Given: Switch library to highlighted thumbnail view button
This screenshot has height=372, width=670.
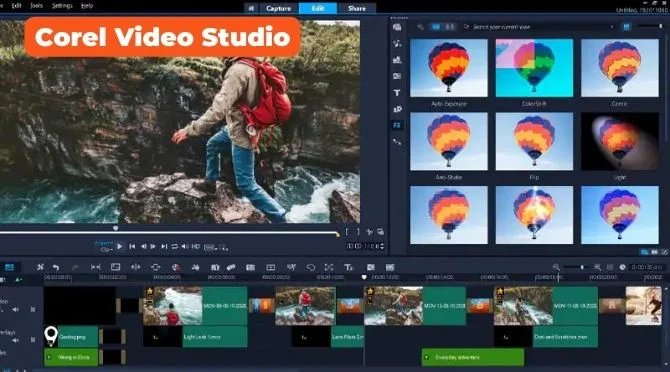Looking at the screenshot, I should 626,27.
